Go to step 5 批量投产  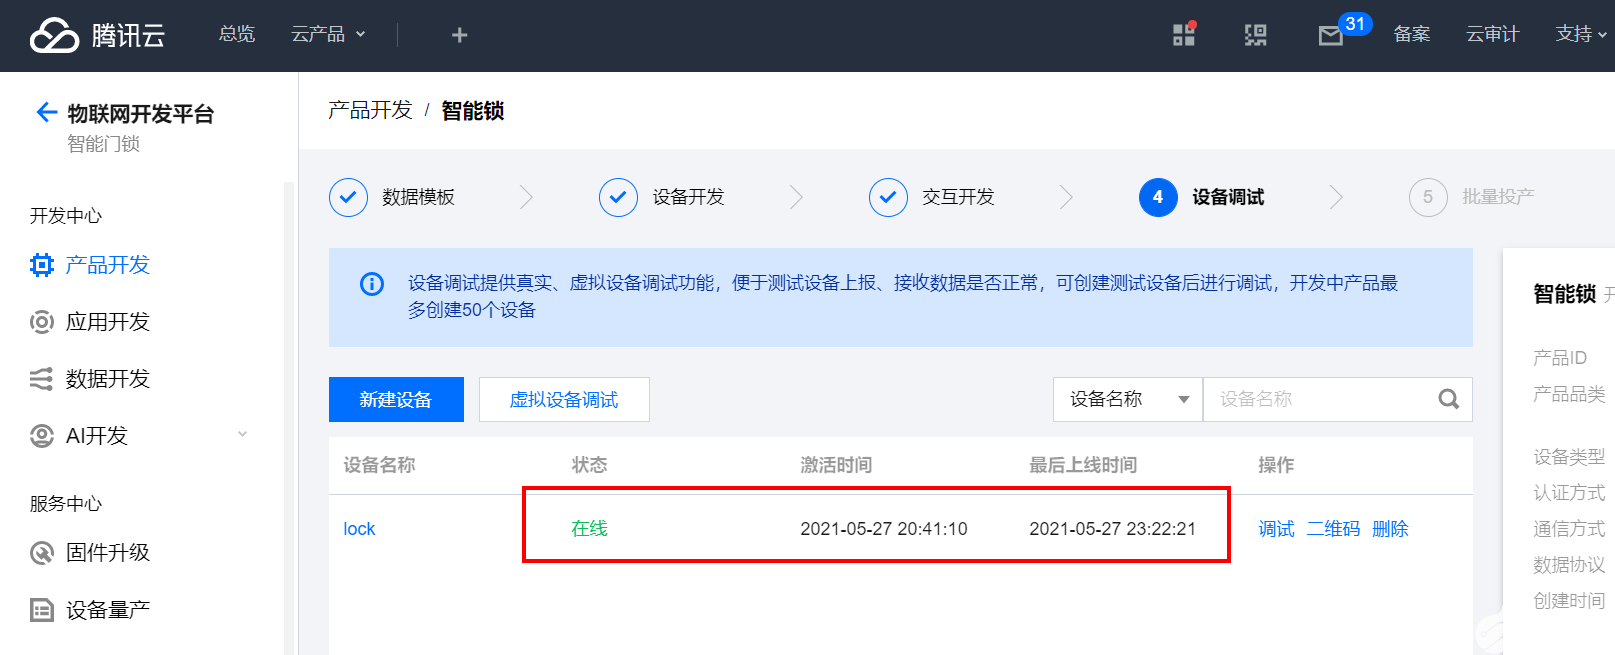pyautogui.click(x=1471, y=197)
